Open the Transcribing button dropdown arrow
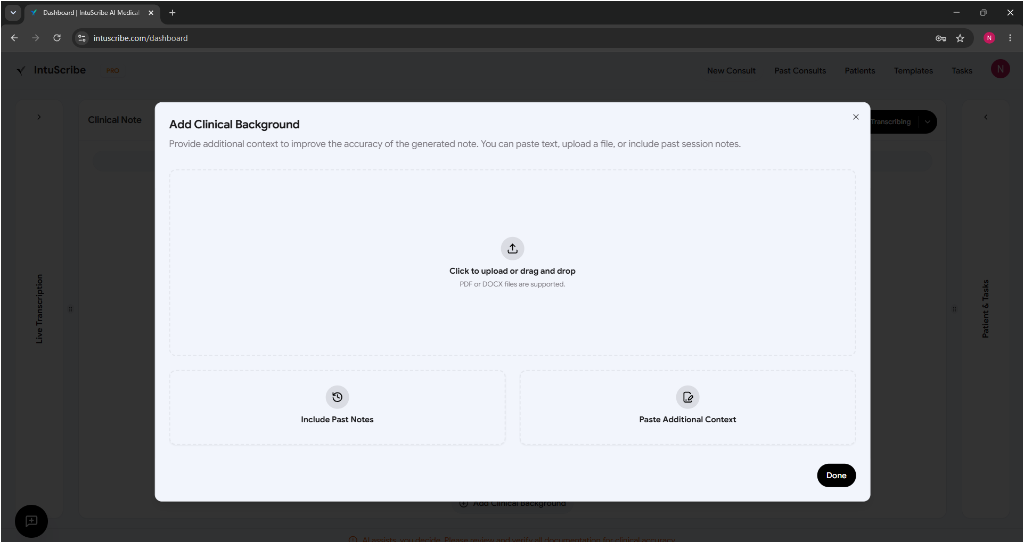Image resolution: width=1024 pixels, height=543 pixels. [927, 122]
